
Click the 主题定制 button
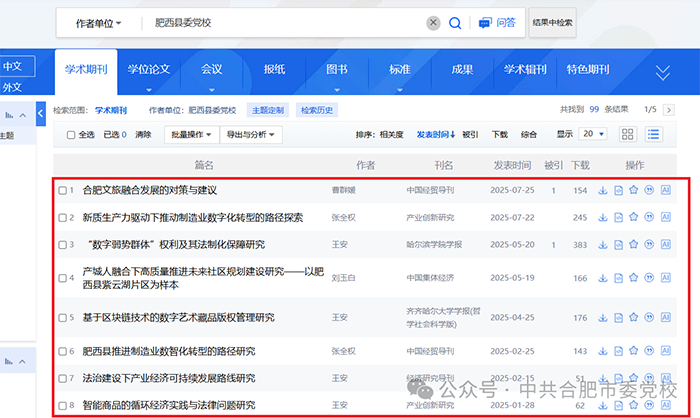tap(268, 110)
